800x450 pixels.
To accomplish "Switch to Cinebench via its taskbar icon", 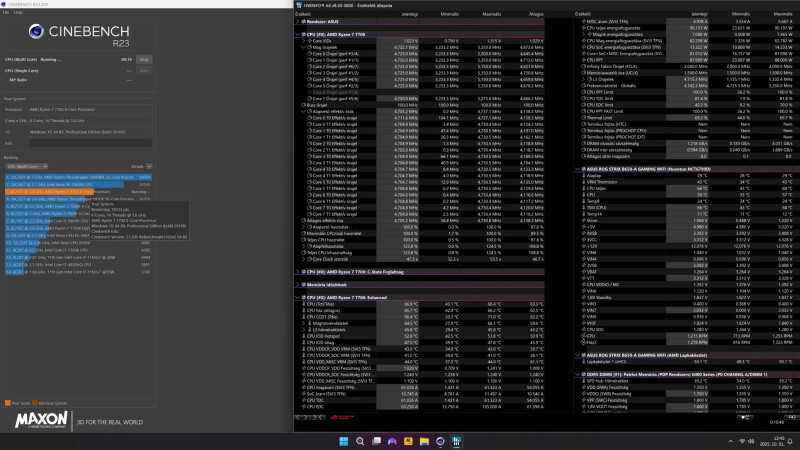I will (x=440, y=441).
